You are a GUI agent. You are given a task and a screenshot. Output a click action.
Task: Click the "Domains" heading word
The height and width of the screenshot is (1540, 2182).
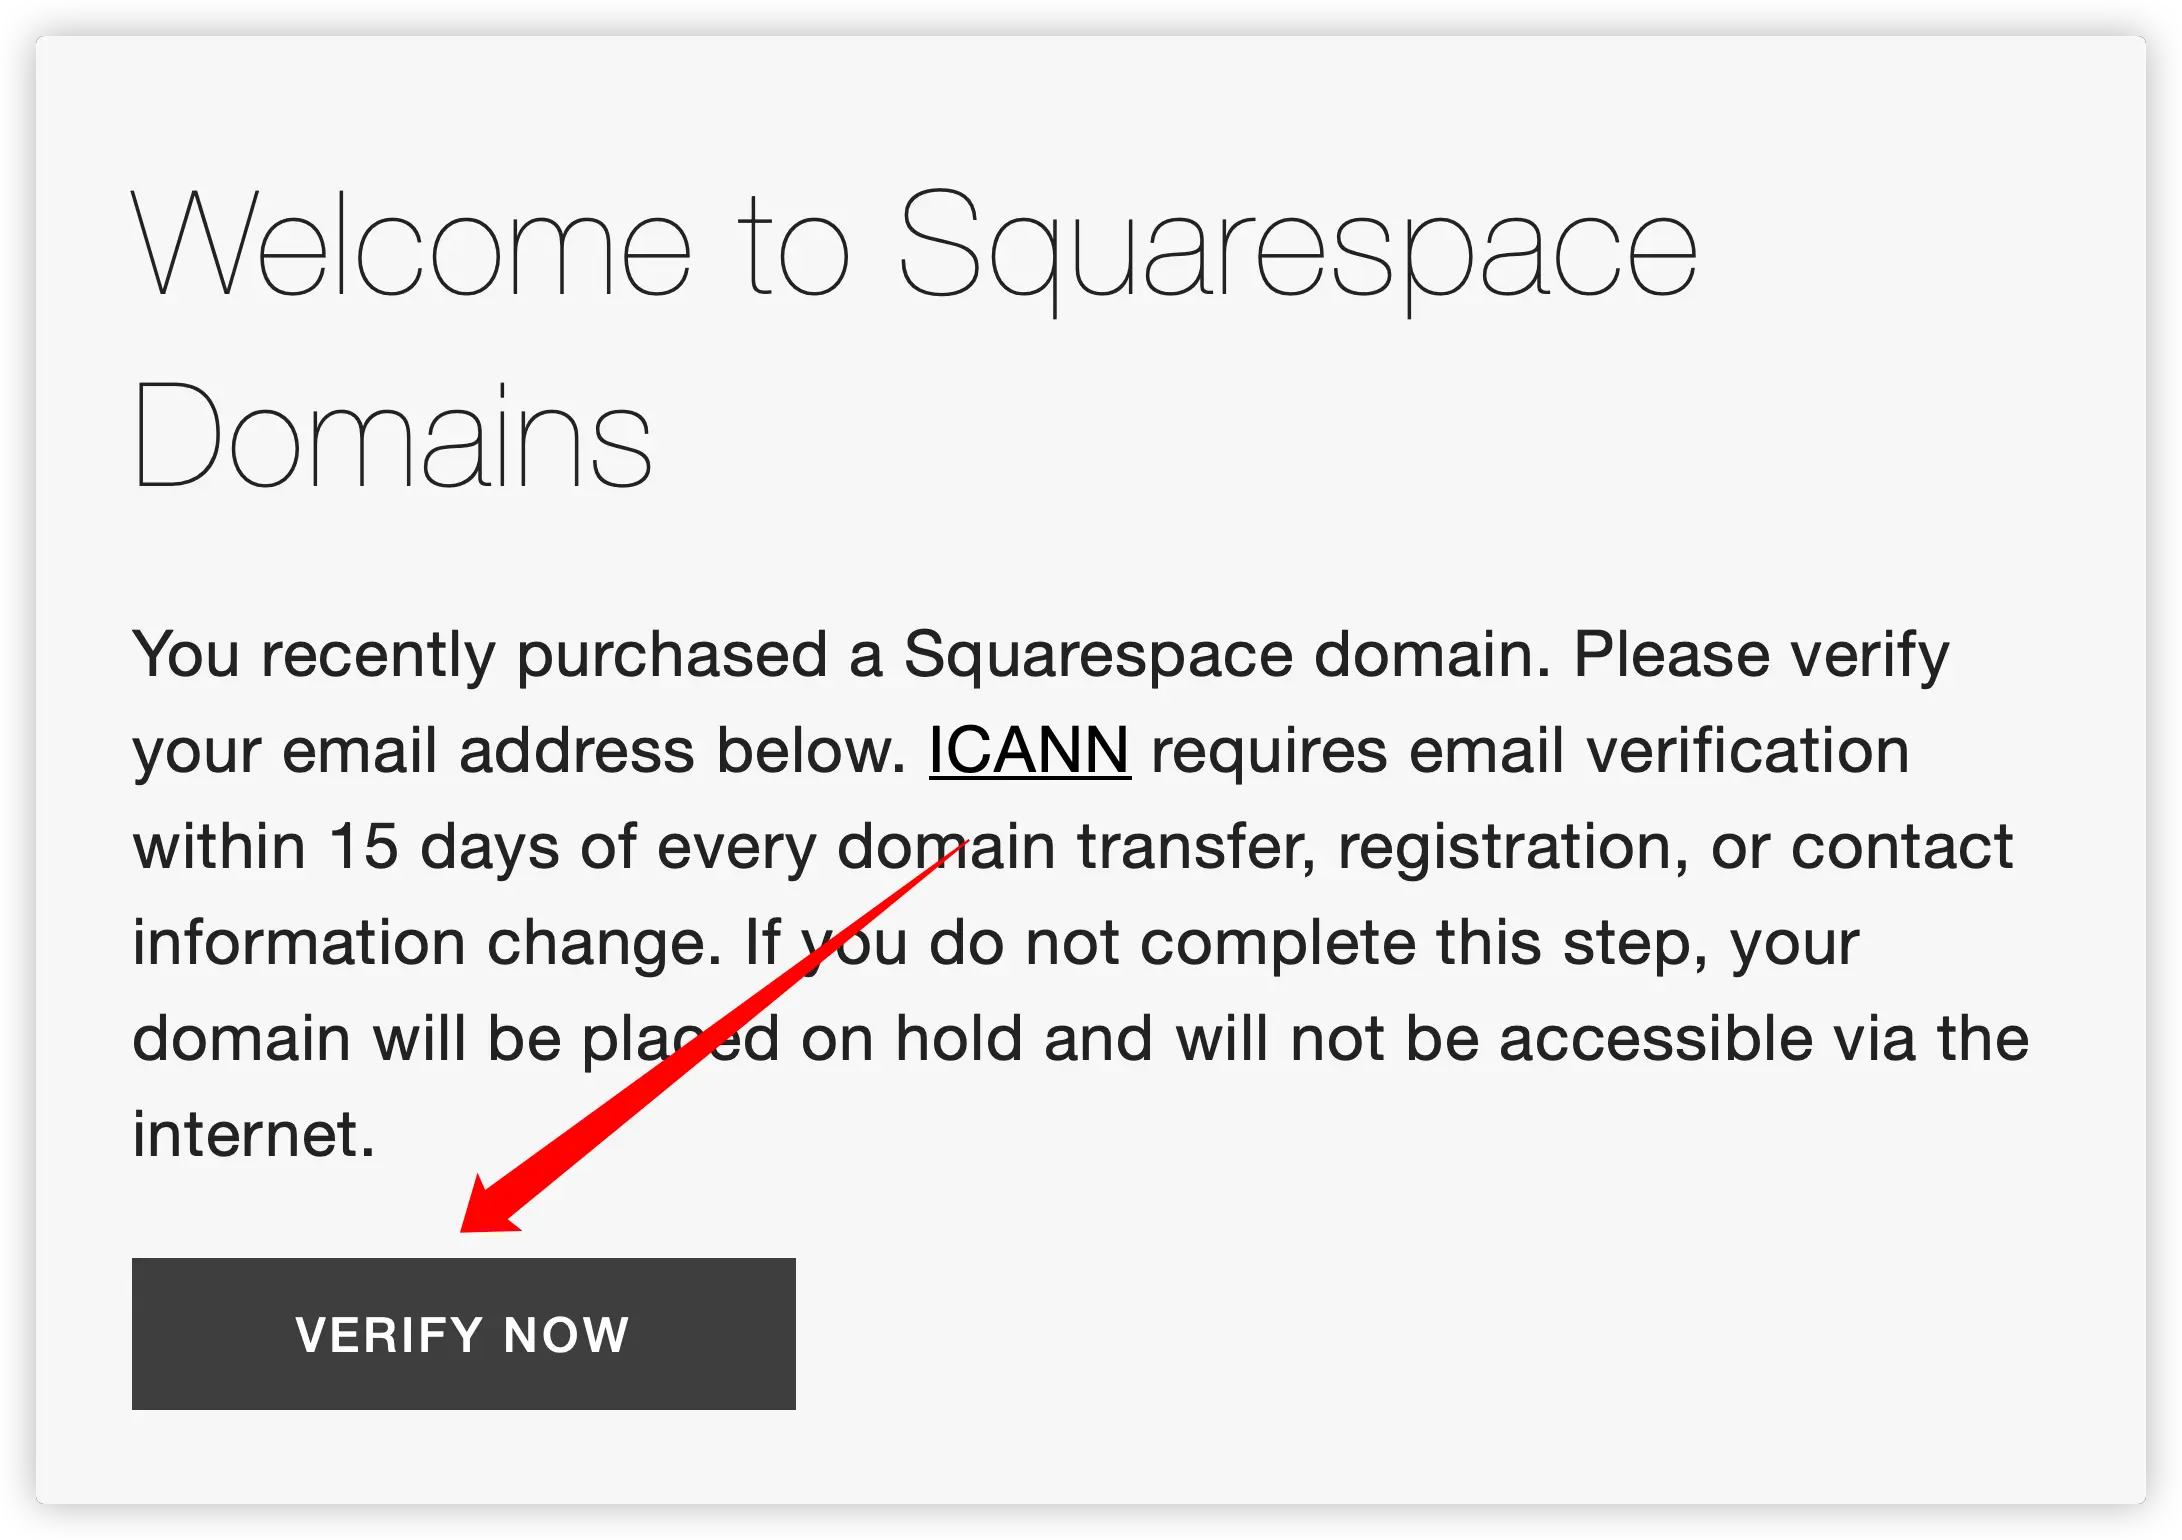click(x=392, y=436)
